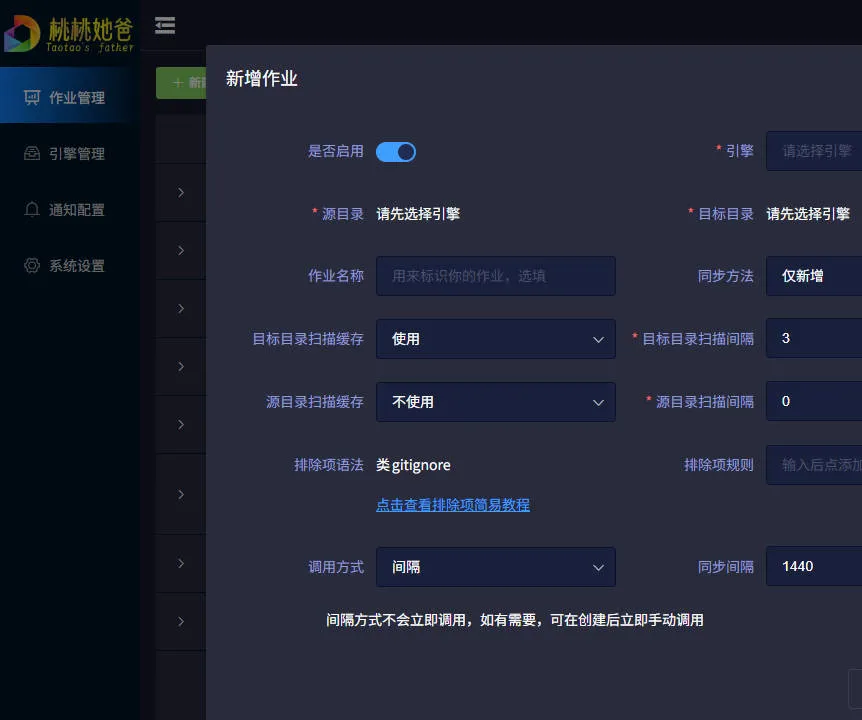
Task: Click the 作业名称 name input field
Action: [x=495, y=276]
